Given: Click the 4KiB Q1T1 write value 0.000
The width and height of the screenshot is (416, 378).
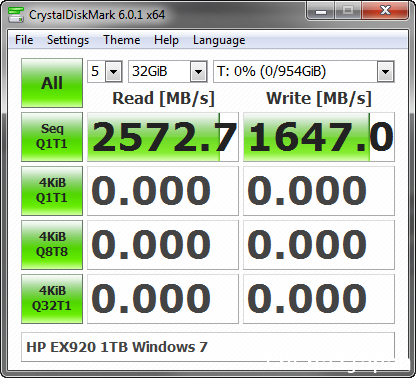Looking at the screenshot, I should tap(319, 191).
